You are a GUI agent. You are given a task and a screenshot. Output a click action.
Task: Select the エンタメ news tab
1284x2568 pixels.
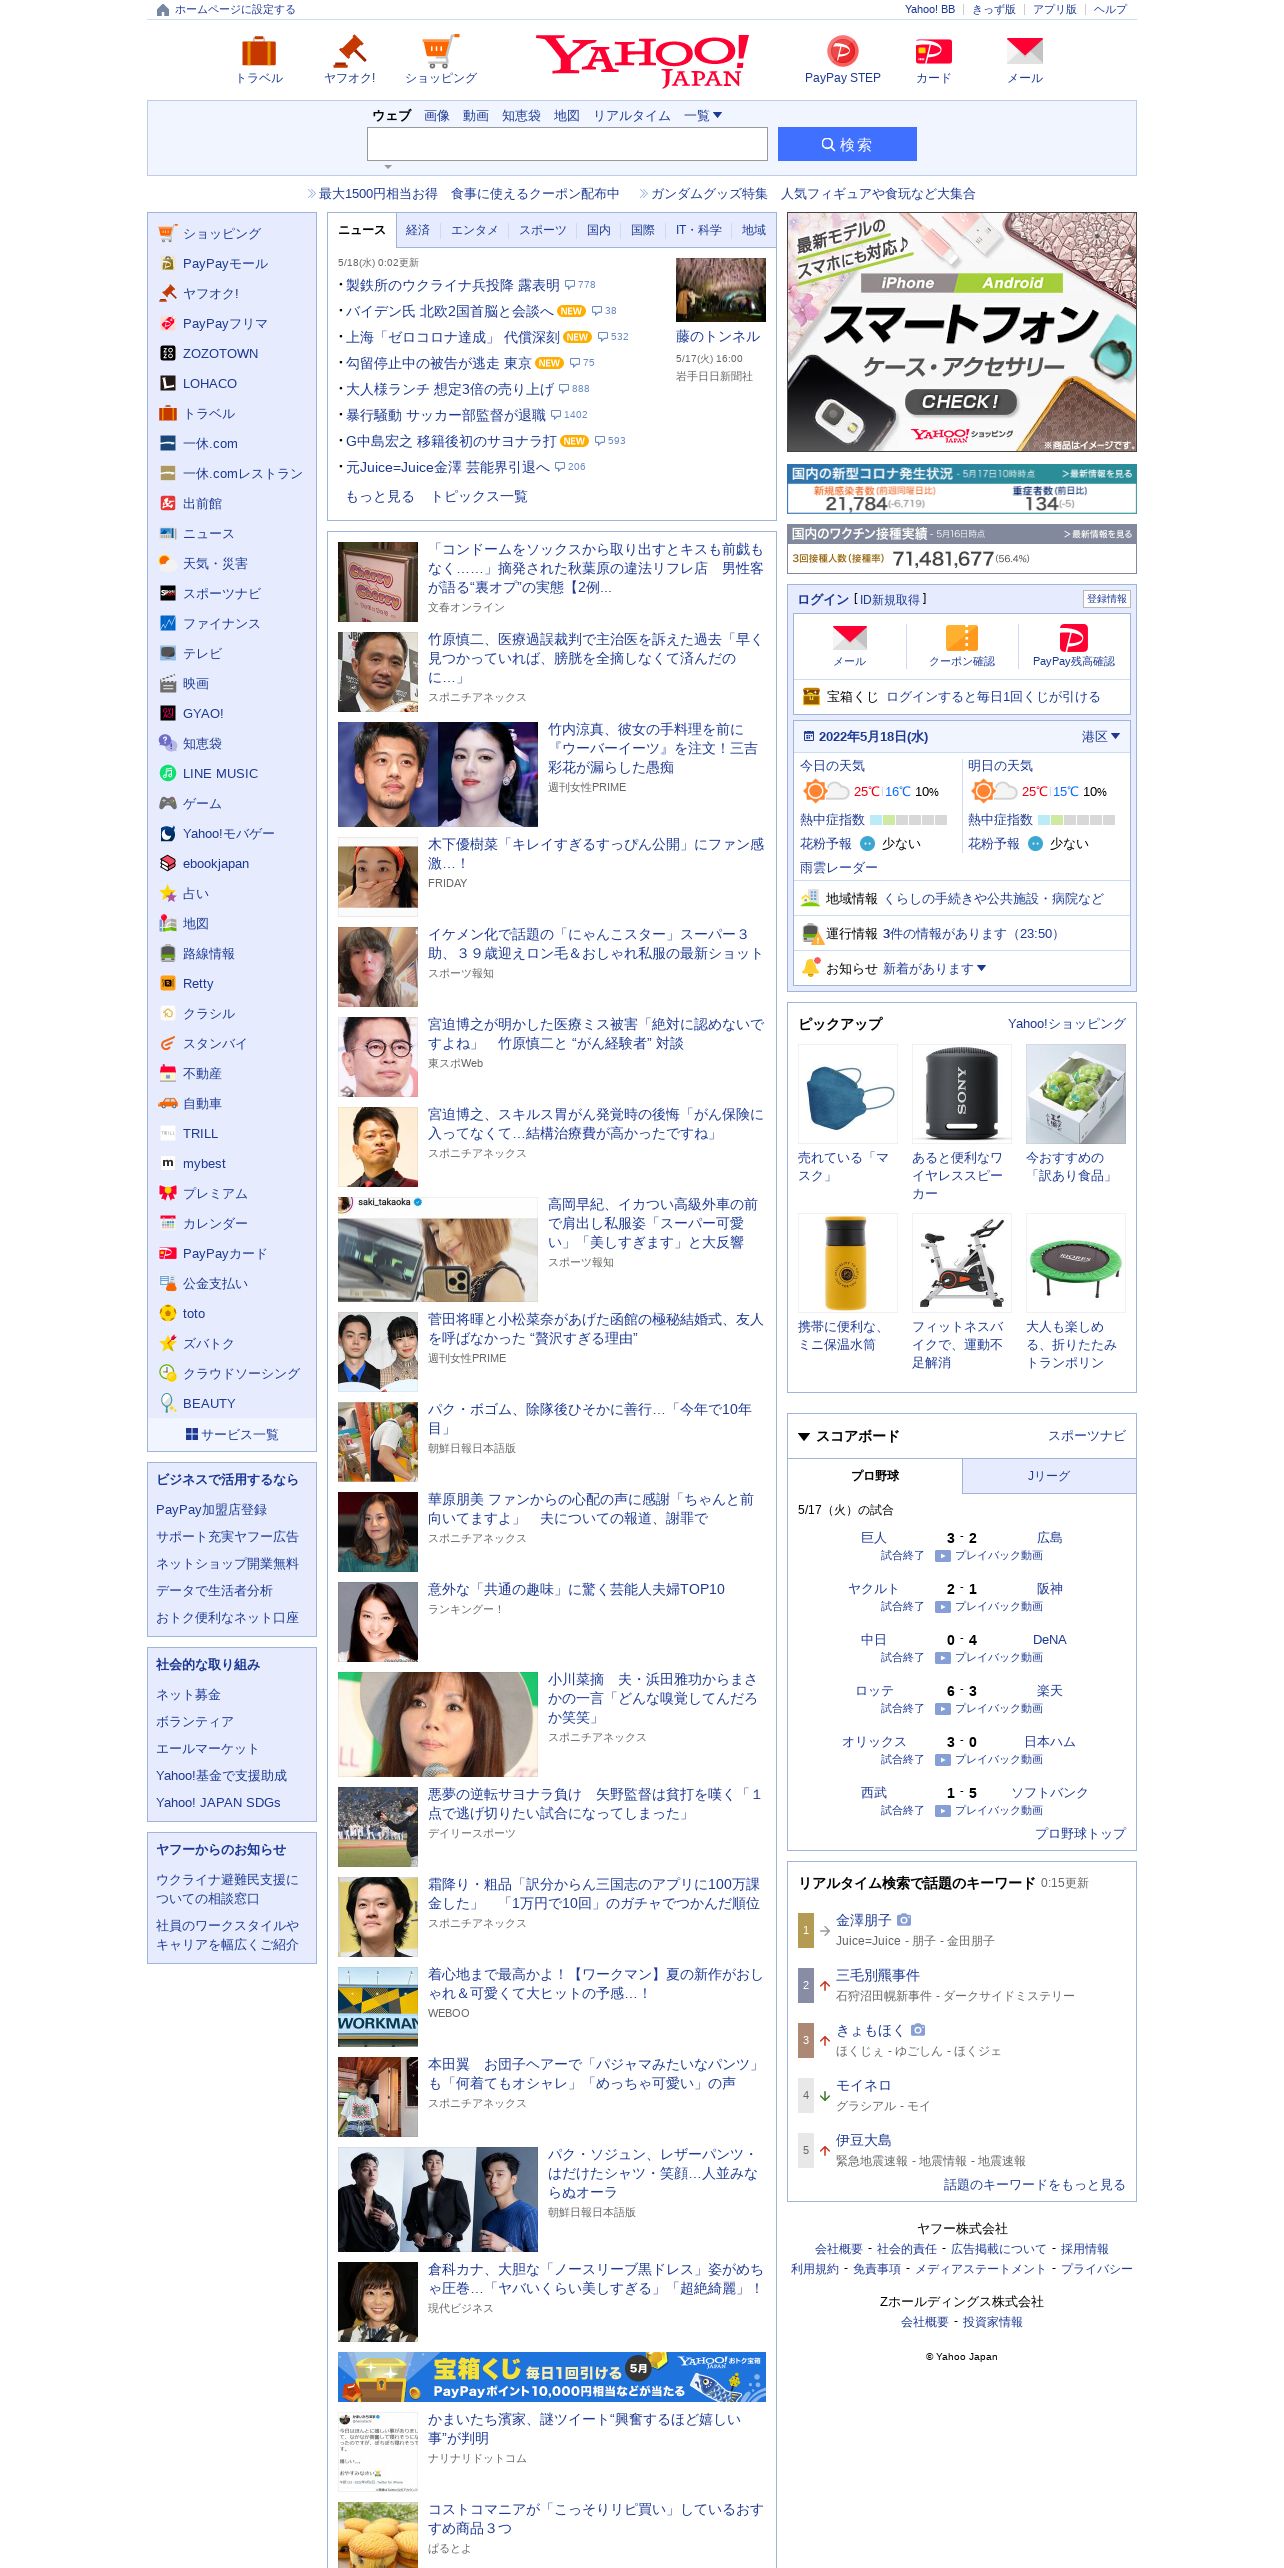(x=474, y=230)
